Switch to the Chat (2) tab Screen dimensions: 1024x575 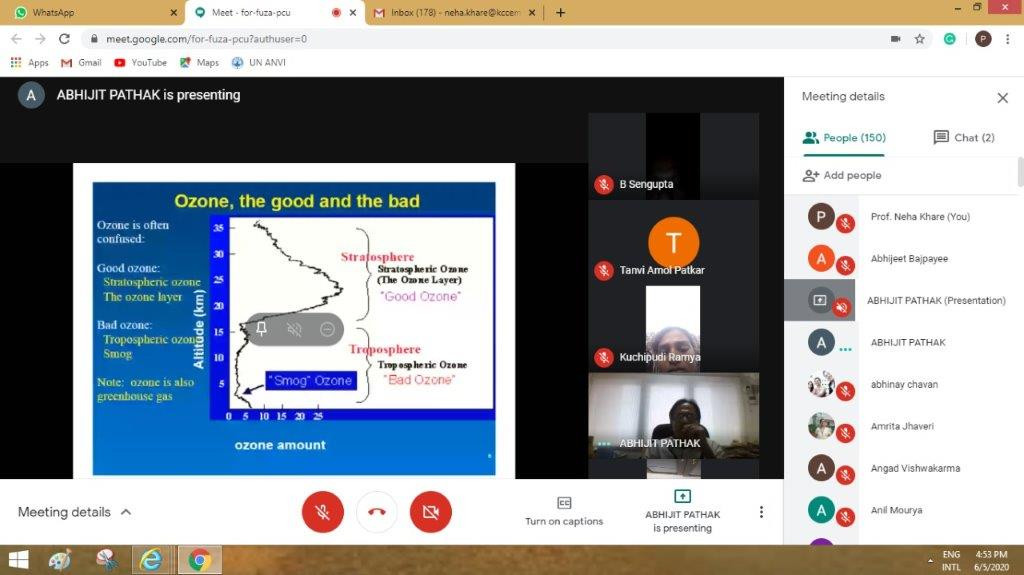point(964,138)
